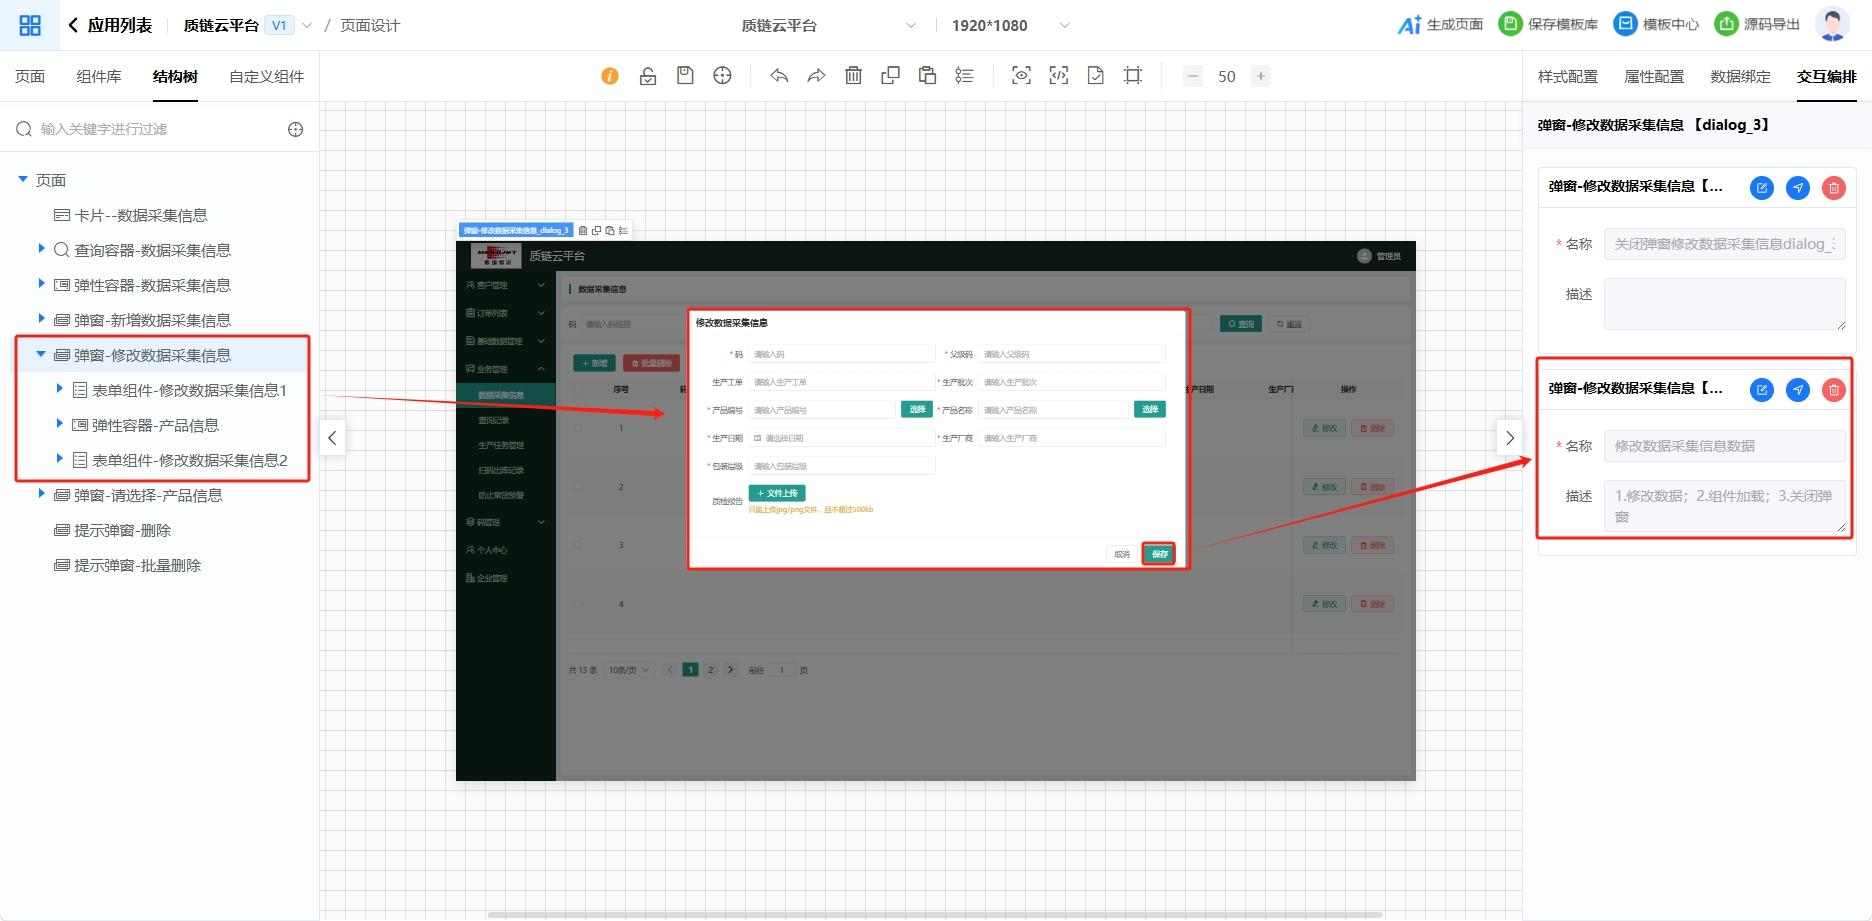Image resolution: width=1872 pixels, height=921 pixels.
Task: Click the keyword filter search field
Action: point(150,129)
